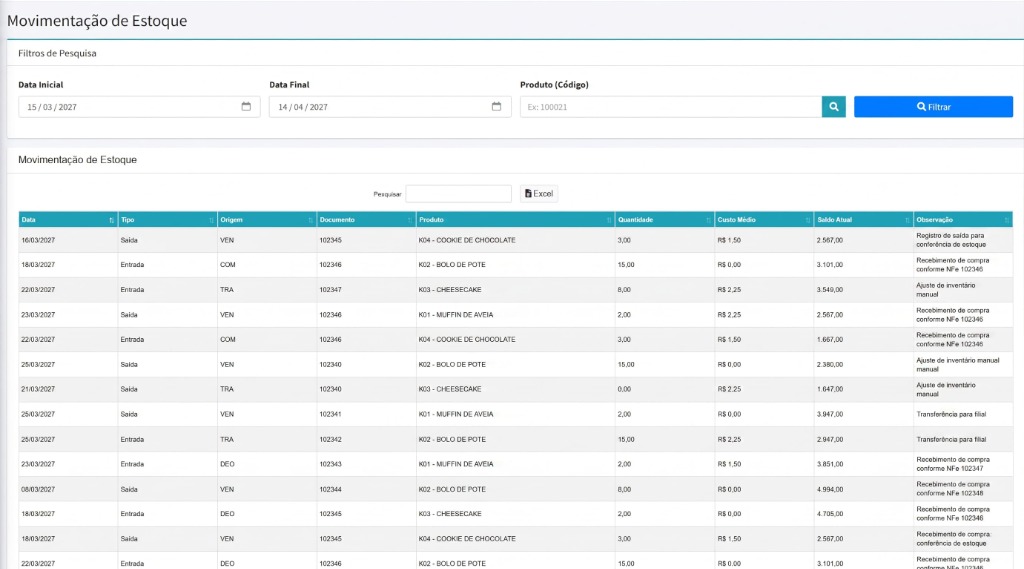Viewport: 1024px width, 569px height.
Task: Click date cell 08/03/2027
Action: [38, 489]
